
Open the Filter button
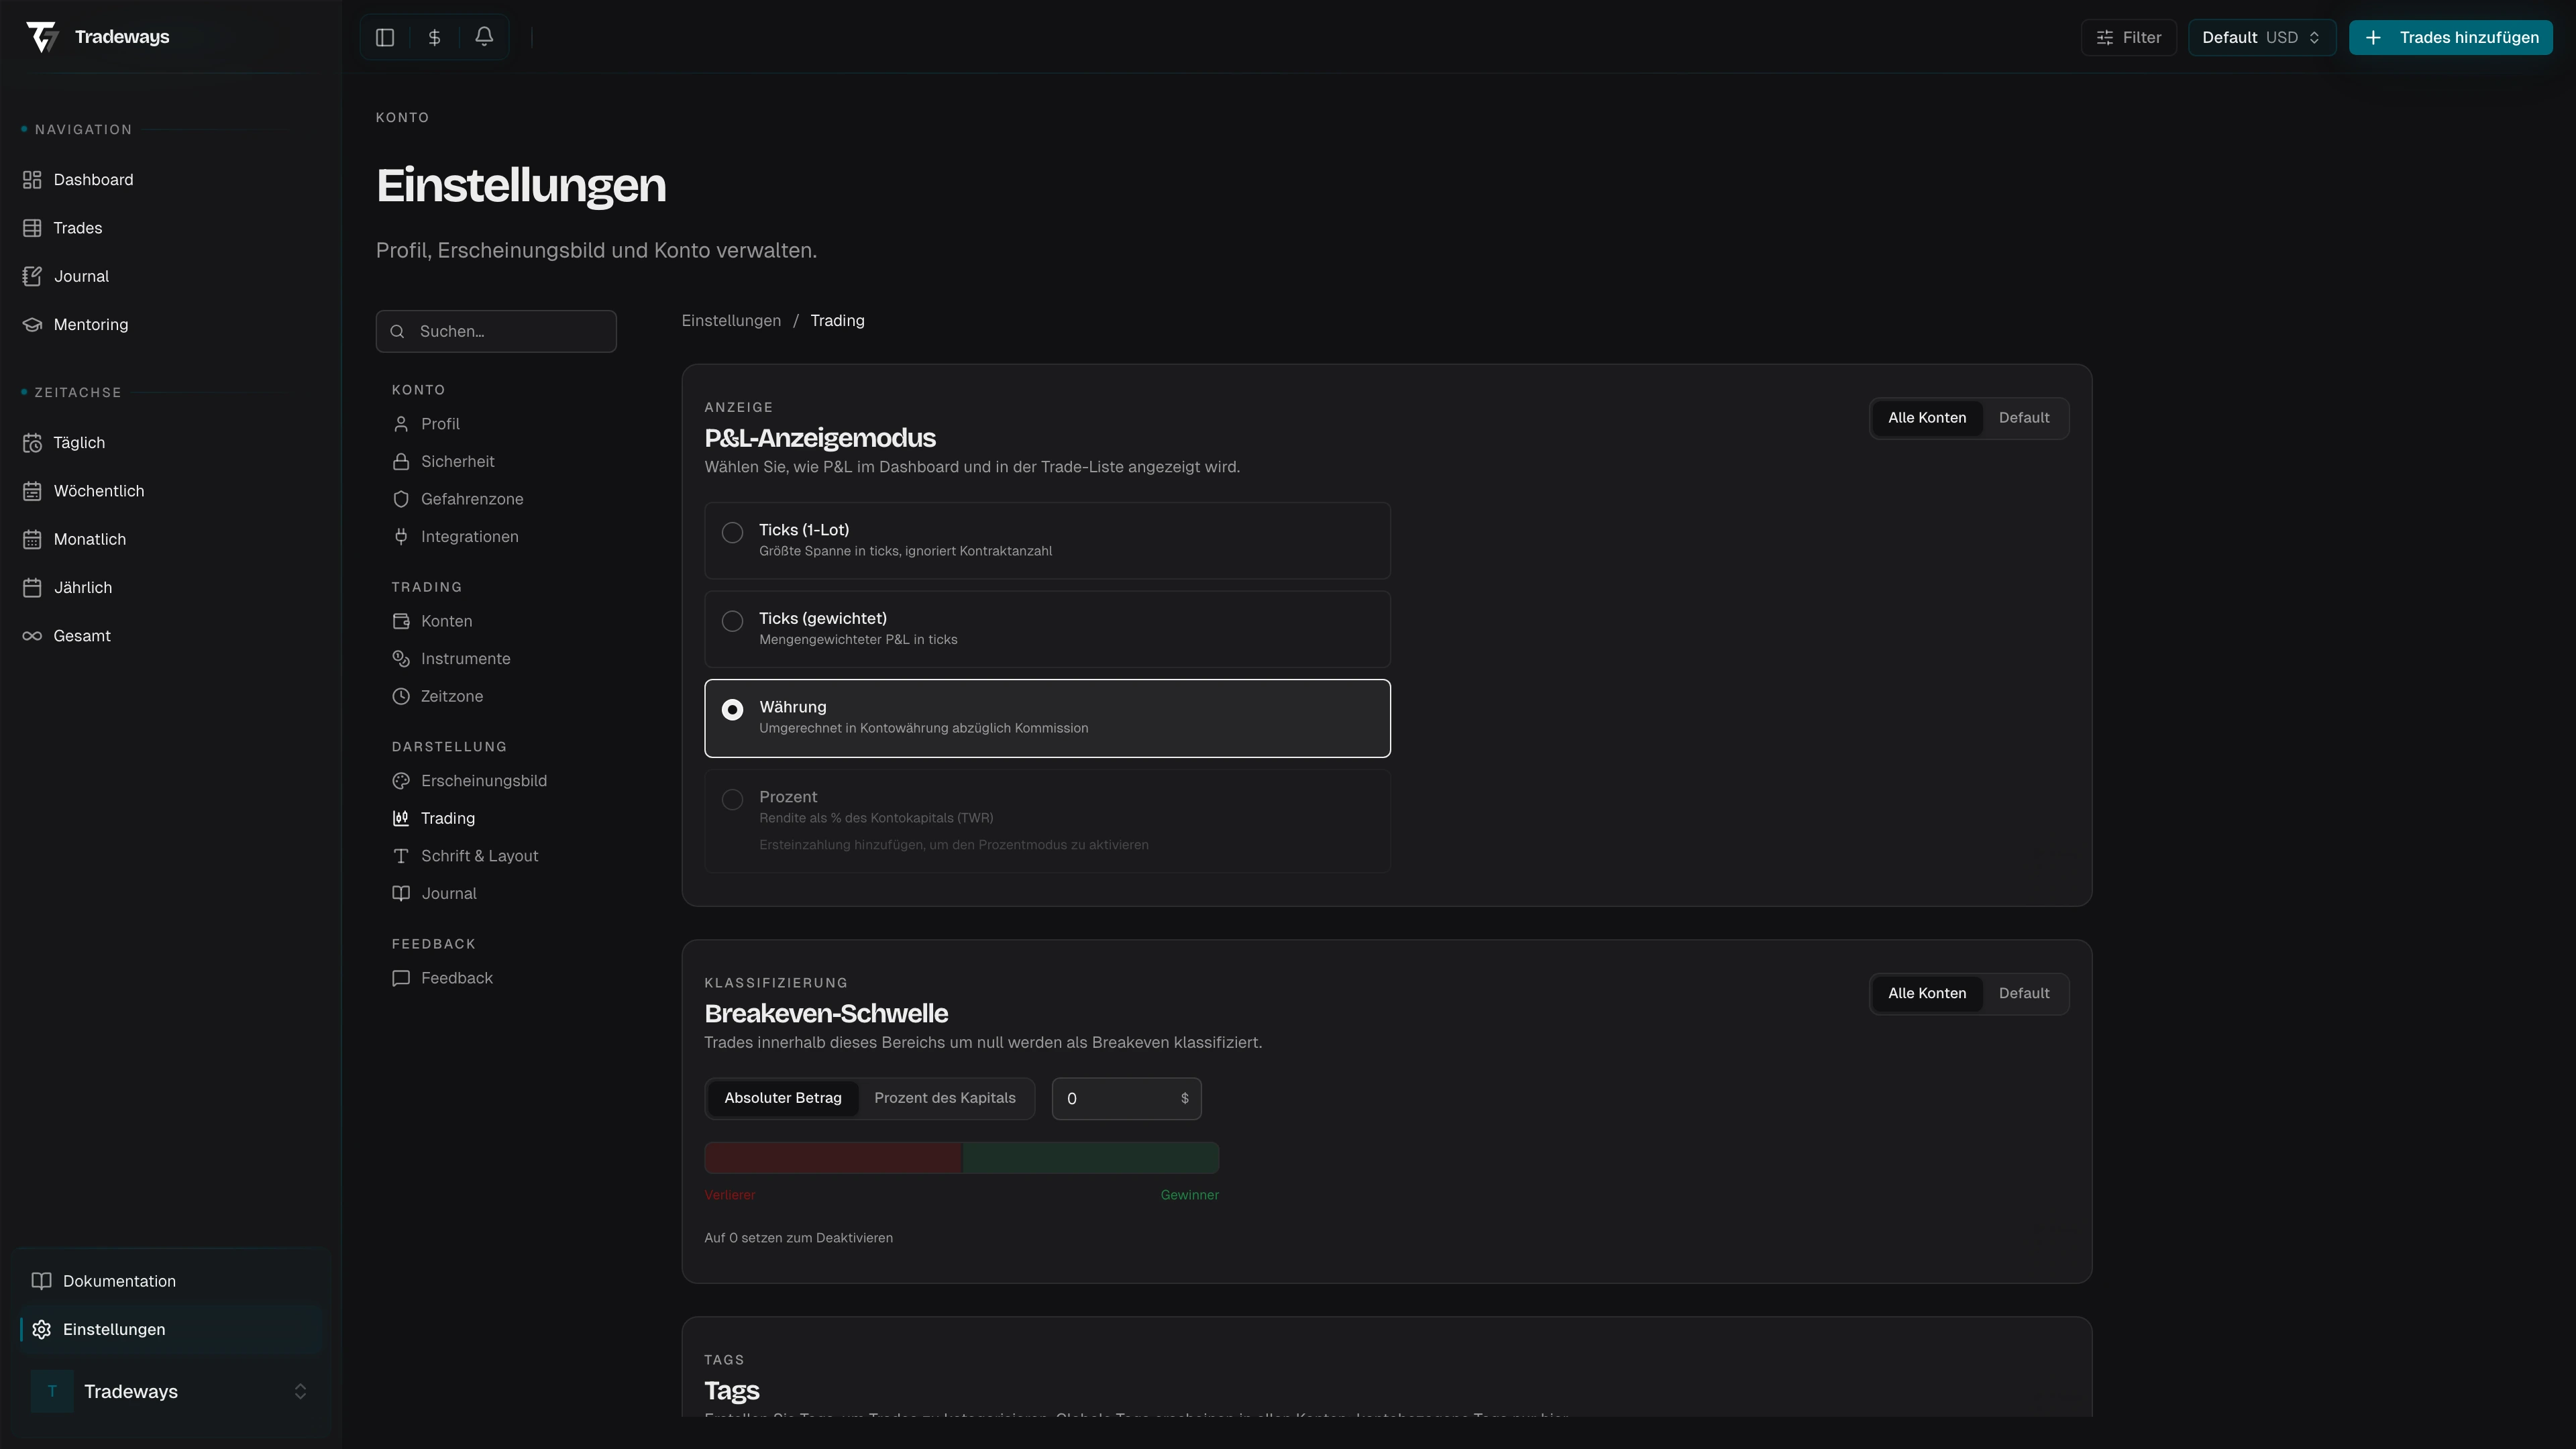pos(2128,37)
